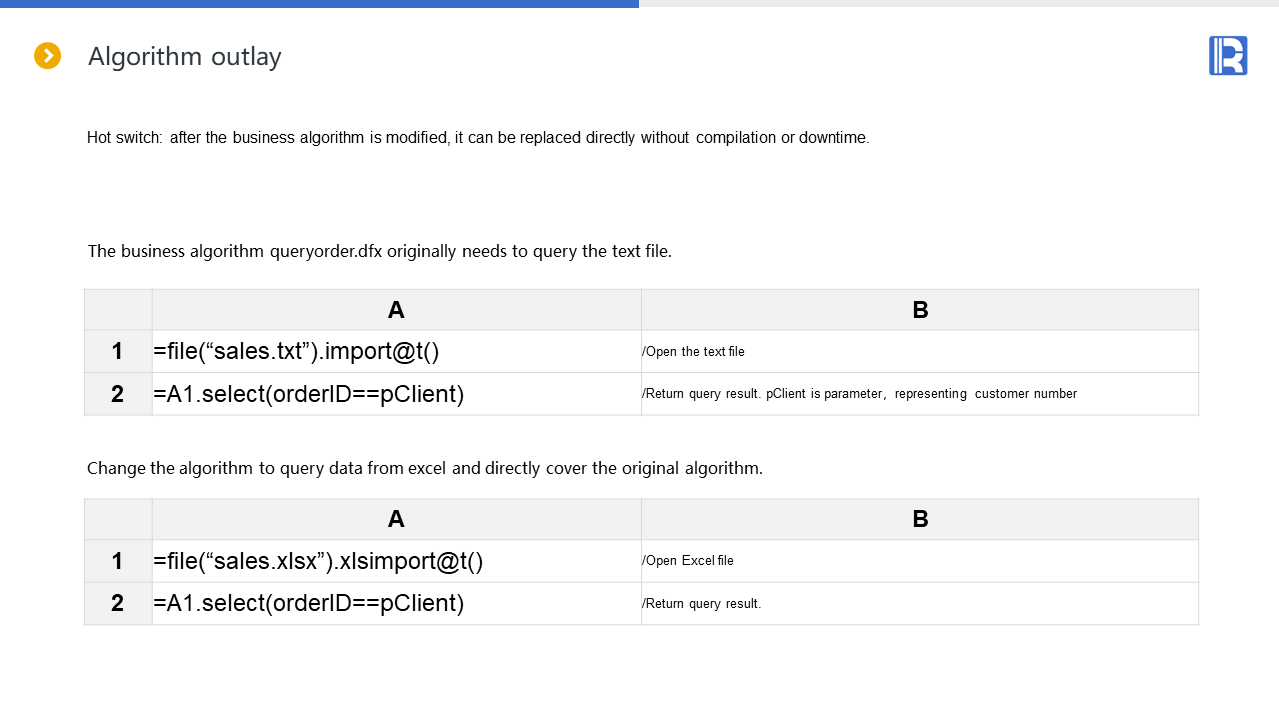The image size is (1279, 720).
Task: Select row 1 header in the second table
Action: (118, 561)
